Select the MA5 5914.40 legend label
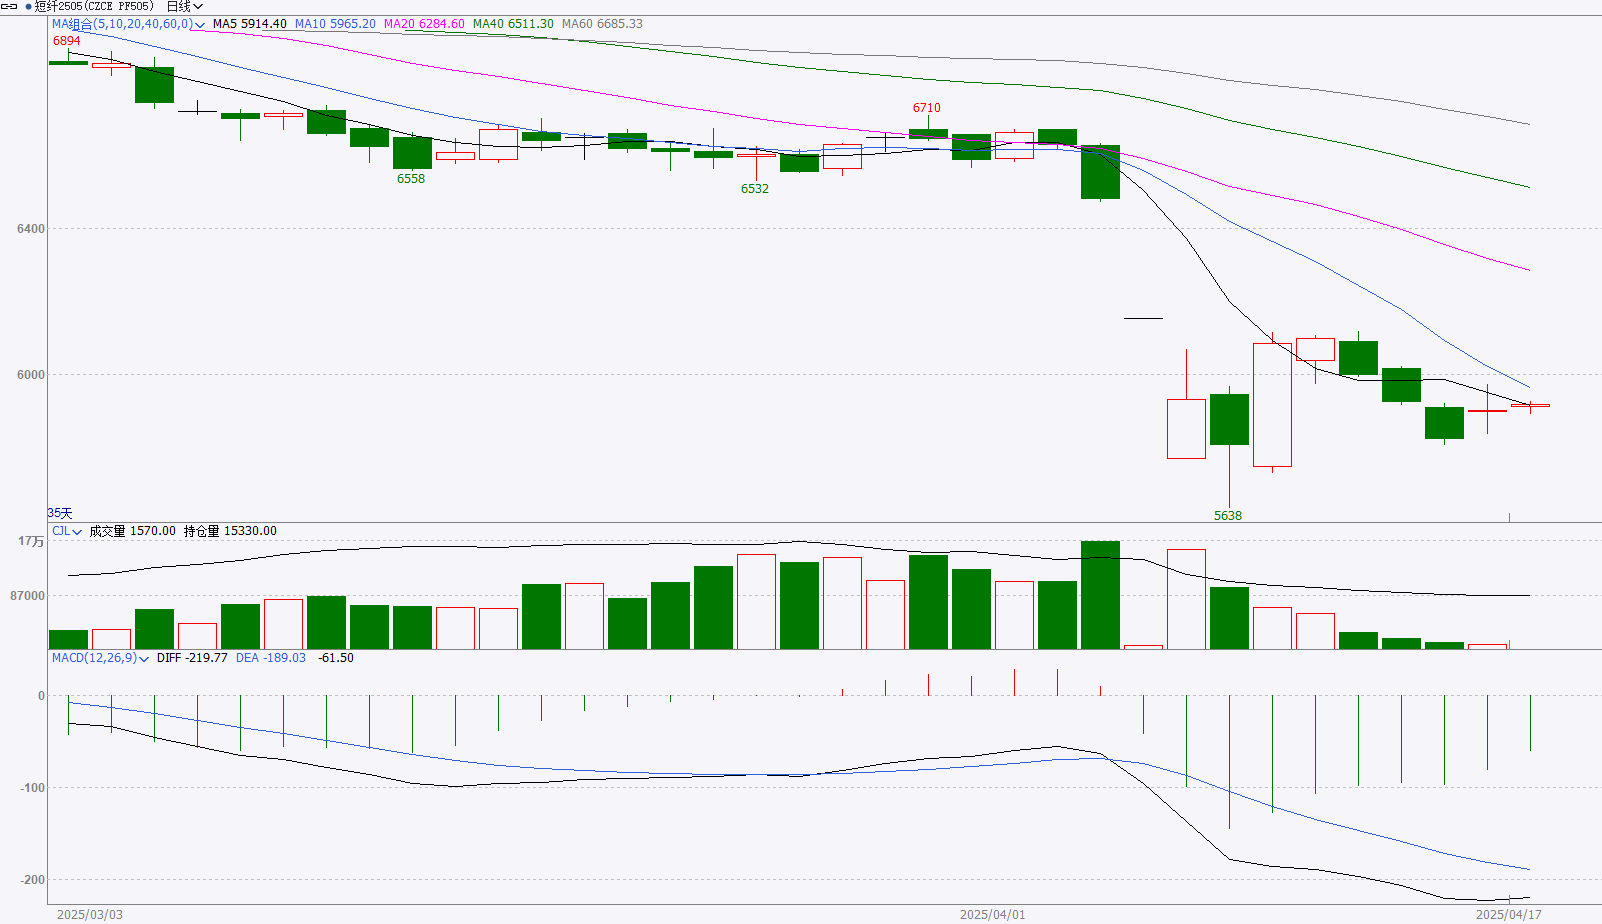 point(249,24)
